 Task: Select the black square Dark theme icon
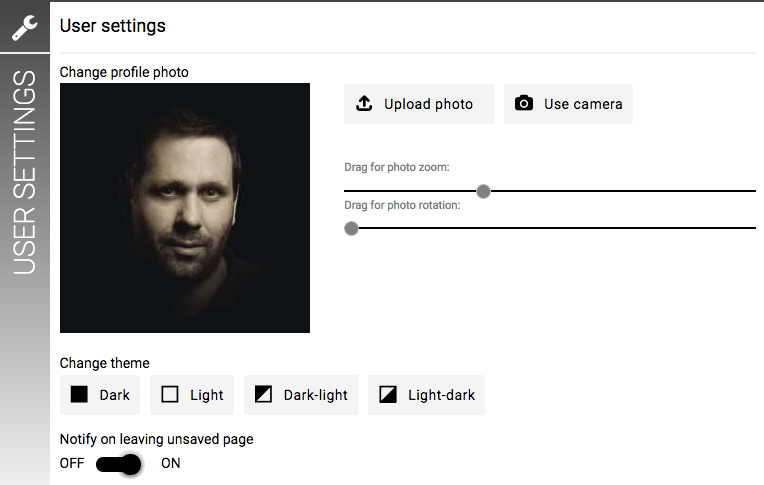coord(79,394)
